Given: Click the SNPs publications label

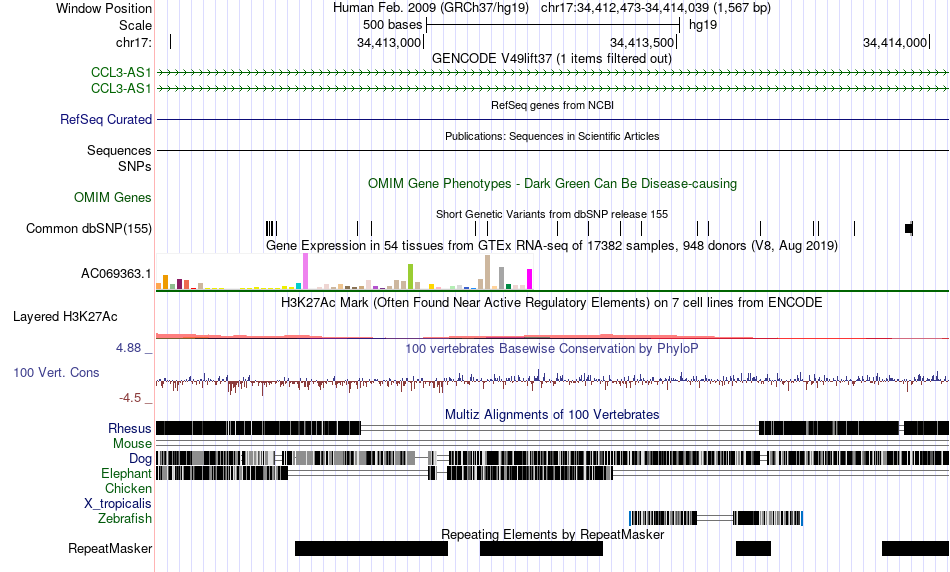Looking at the screenshot, I should [x=135, y=166].
